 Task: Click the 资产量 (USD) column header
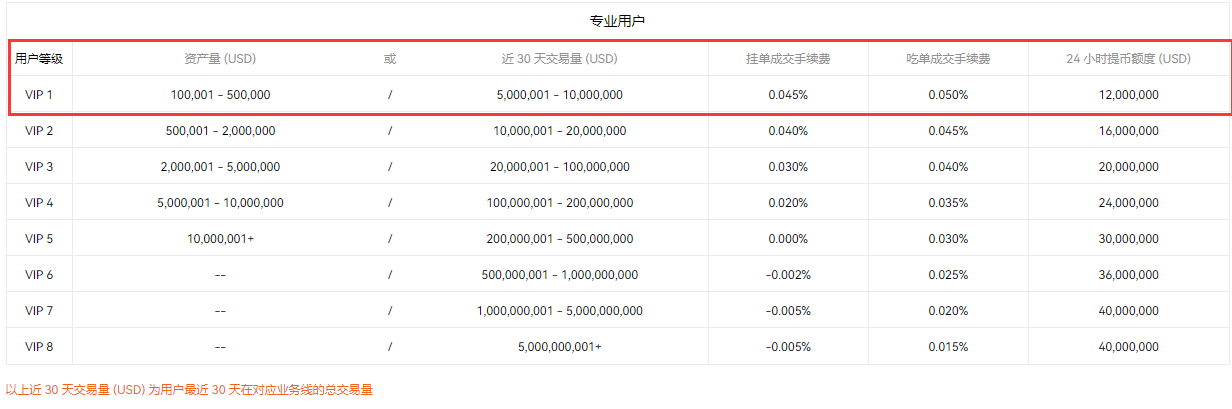[x=220, y=59]
